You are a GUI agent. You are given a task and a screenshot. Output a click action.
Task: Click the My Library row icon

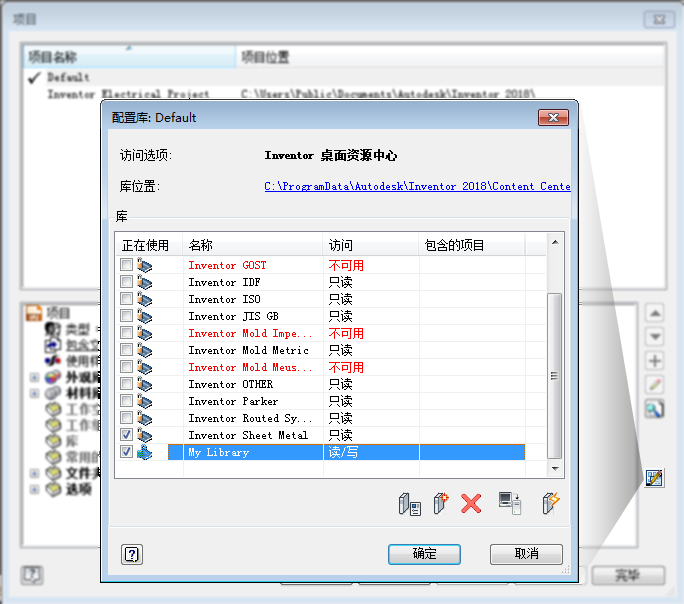[144, 452]
